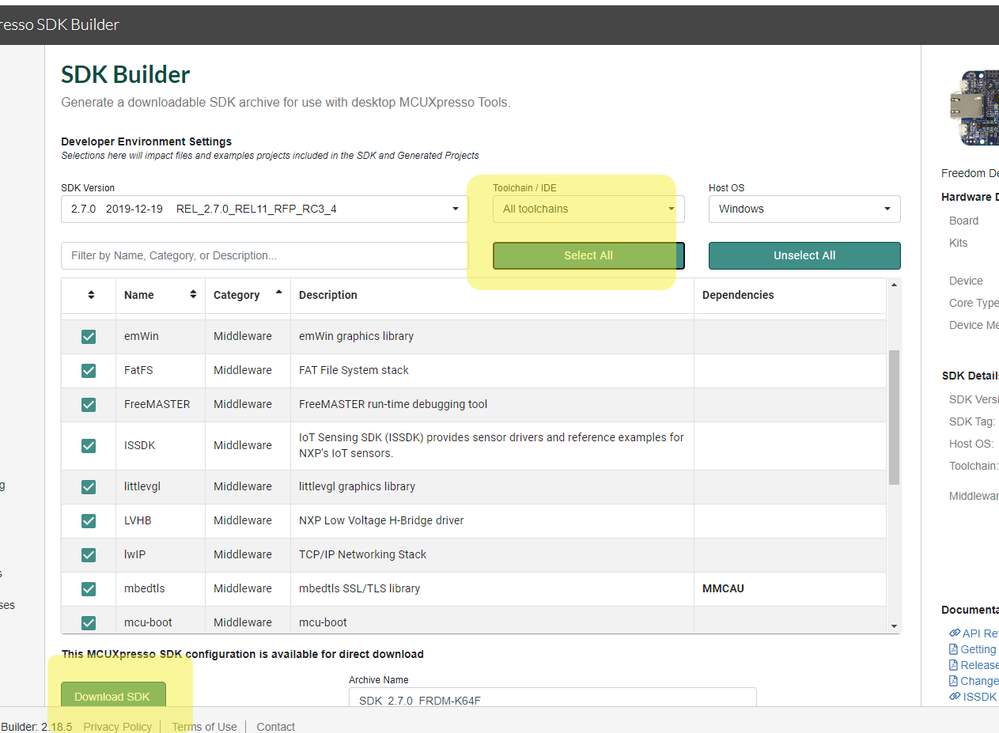Toggle the LVHB checkbox
Image resolution: width=999 pixels, height=733 pixels.
(x=89, y=521)
